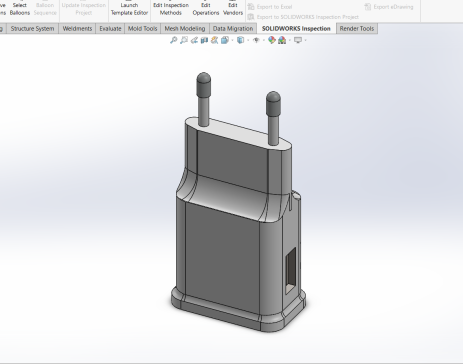Click Apply Scene icon
Viewport: 463px width, 364px height.
(282, 40)
